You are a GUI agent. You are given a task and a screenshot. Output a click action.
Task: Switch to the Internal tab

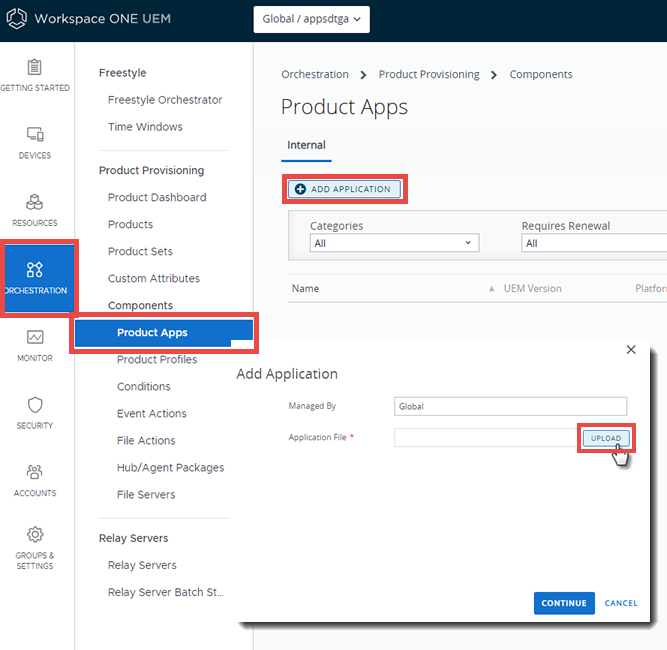306,145
